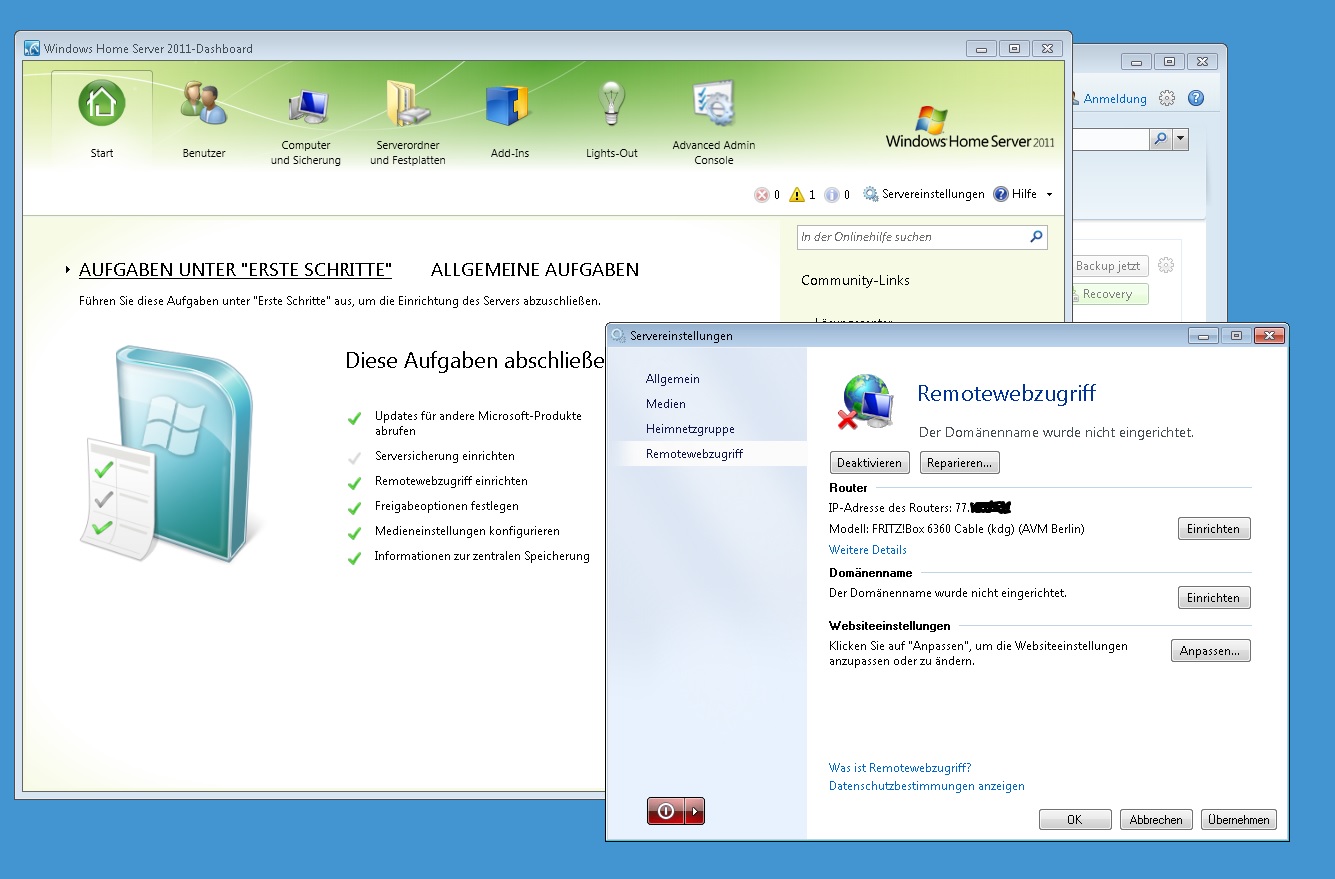Image resolution: width=1335 pixels, height=879 pixels.
Task: Click Anmeldung in the background window
Action: tap(1115, 98)
